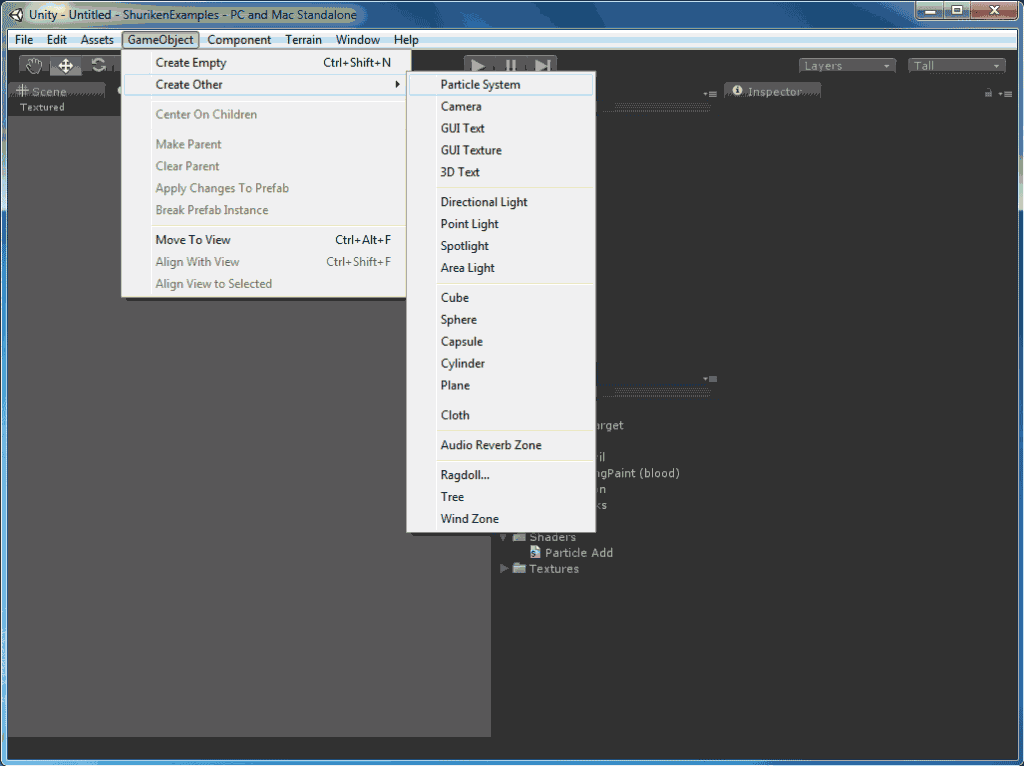Create a Camera object
The image size is (1024, 766).
(501, 106)
